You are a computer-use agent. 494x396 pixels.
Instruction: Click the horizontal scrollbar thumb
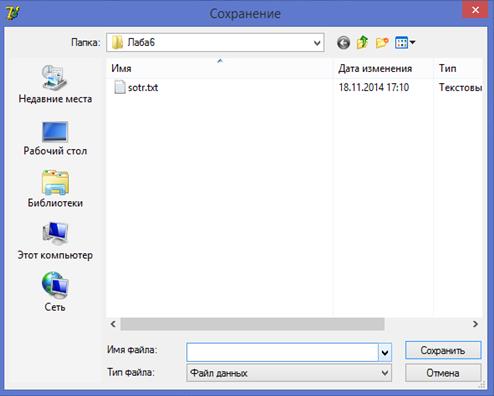tap(252, 324)
